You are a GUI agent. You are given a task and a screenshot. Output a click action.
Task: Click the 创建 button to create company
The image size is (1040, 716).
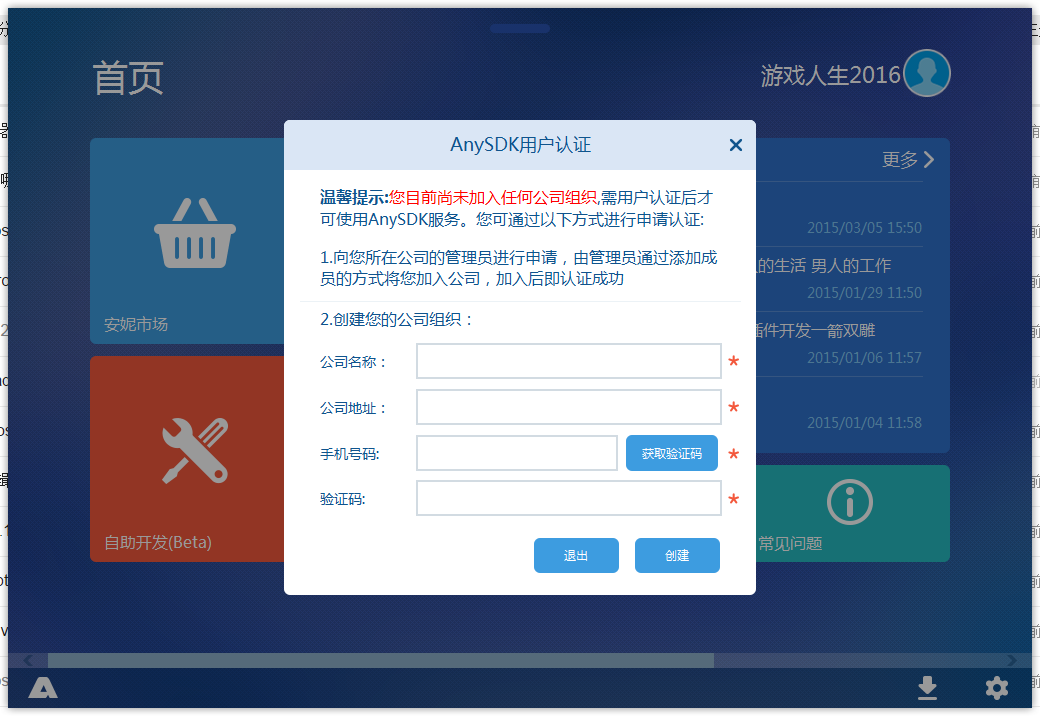677,555
